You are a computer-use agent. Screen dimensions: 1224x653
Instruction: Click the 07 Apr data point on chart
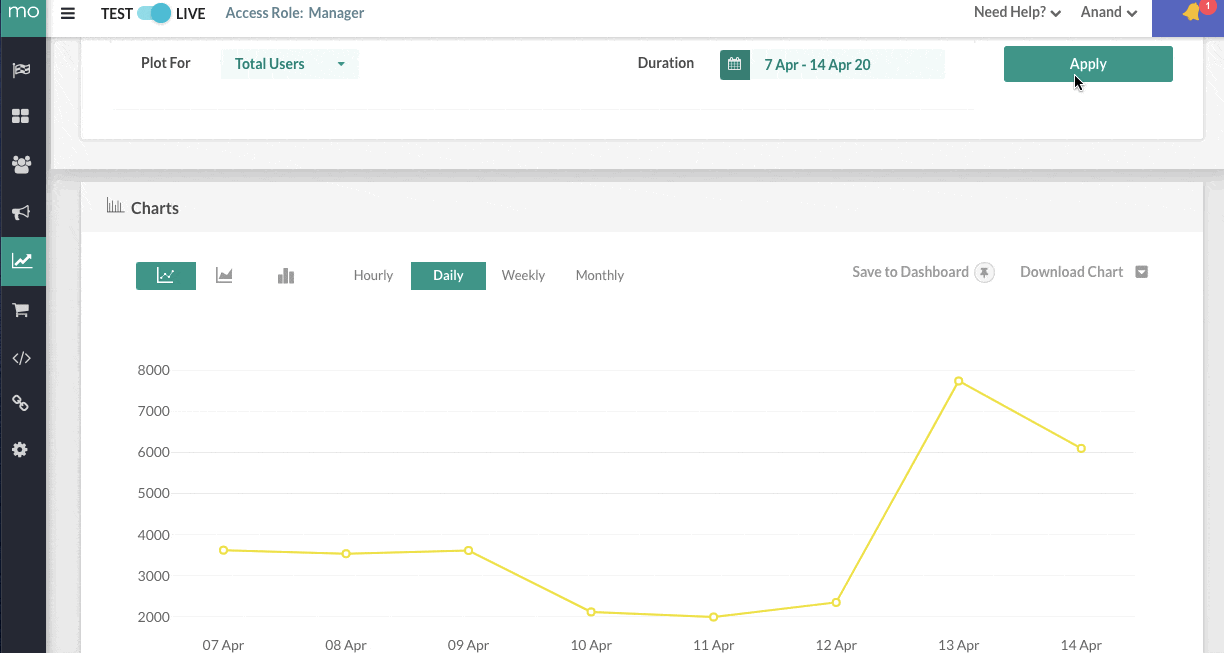click(x=223, y=550)
